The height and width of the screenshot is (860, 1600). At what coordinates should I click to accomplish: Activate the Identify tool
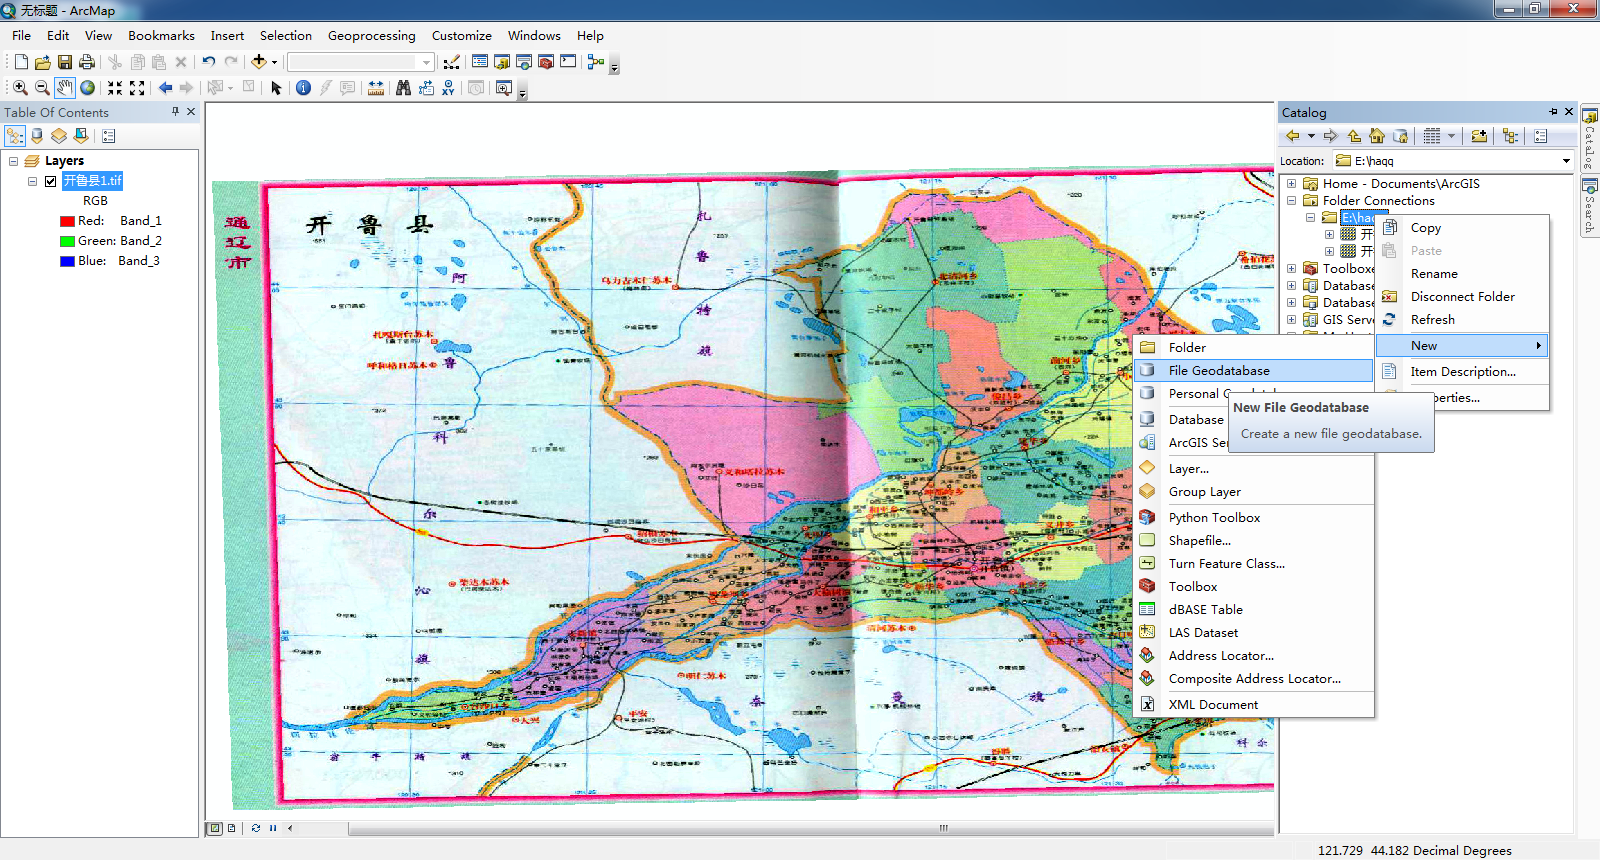304,88
